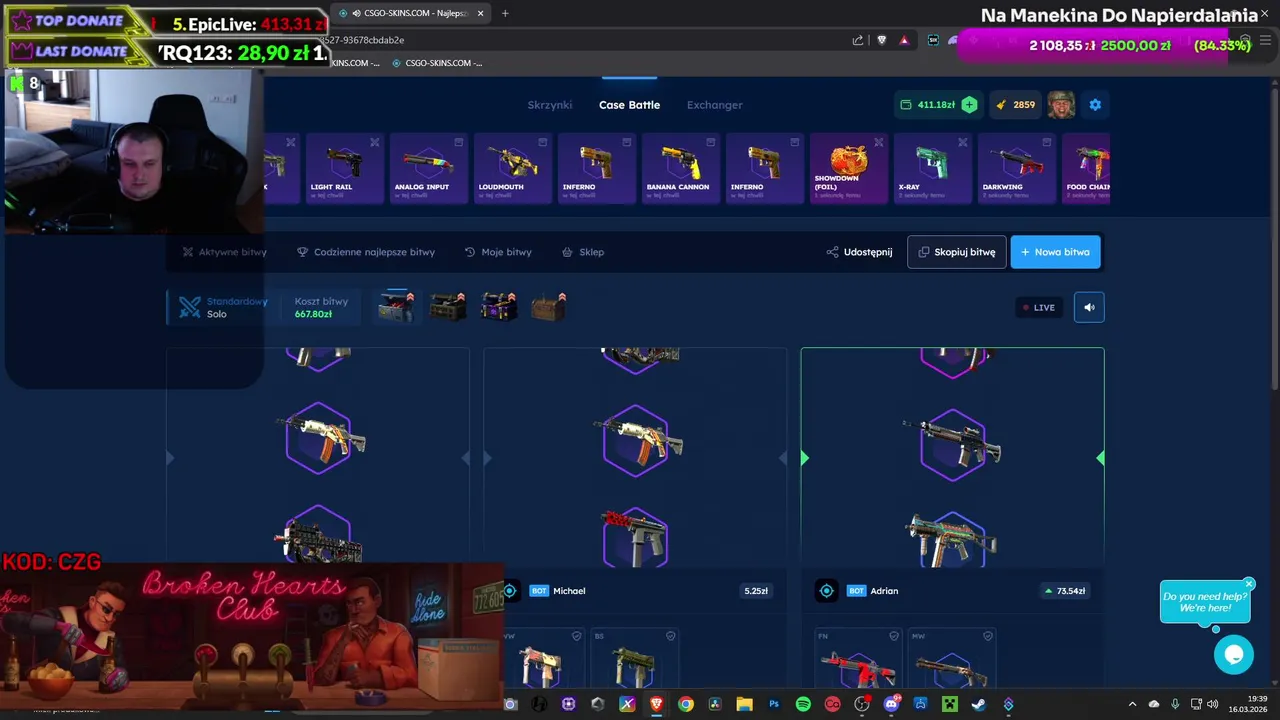The image size is (1280, 720).
Task: Click the Michael bot avatar icon
Action: coord(509,591)
